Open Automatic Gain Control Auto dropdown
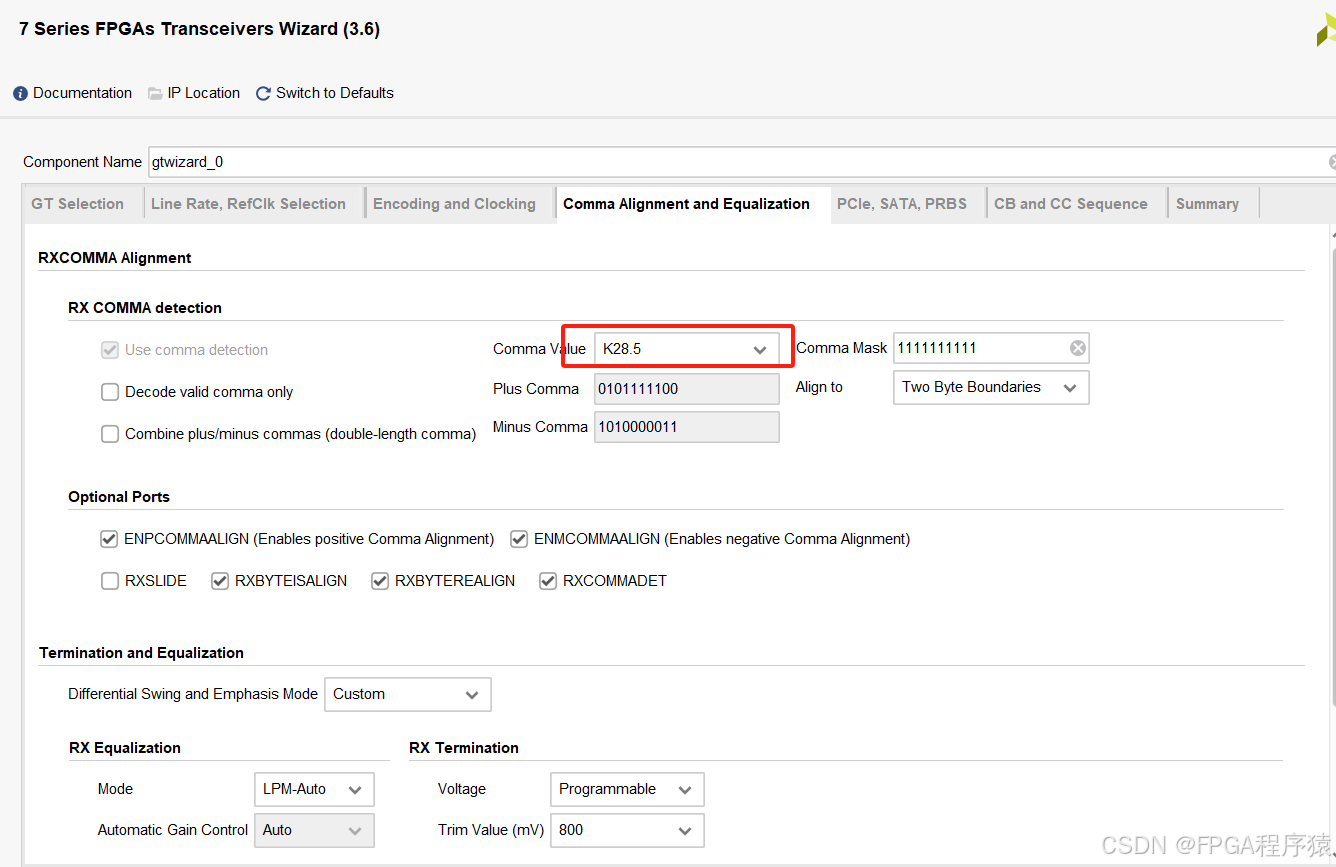Image resolution: width=1336 pixels, height=867 pixels. pyautogui.click(x=314, y=830)
